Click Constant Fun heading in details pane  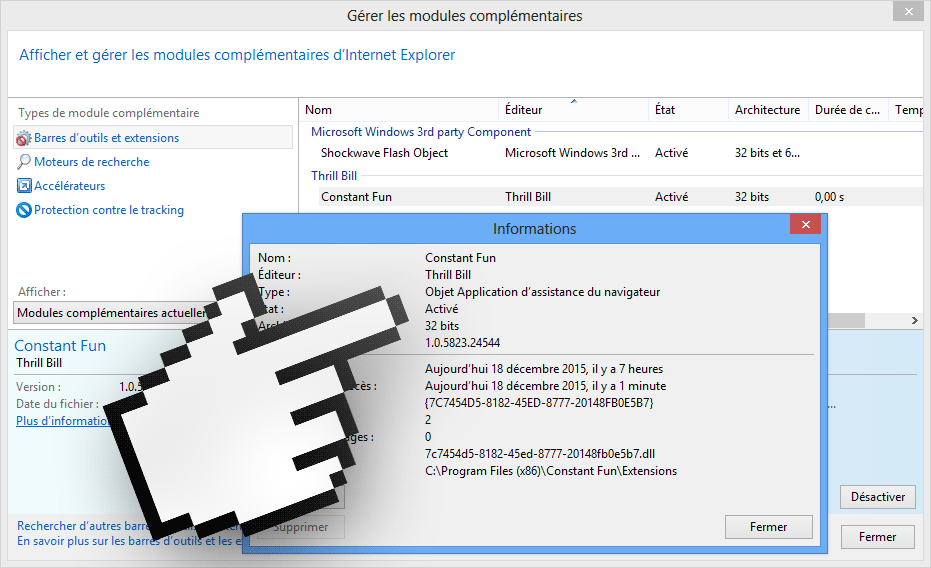tap(60, 346)
